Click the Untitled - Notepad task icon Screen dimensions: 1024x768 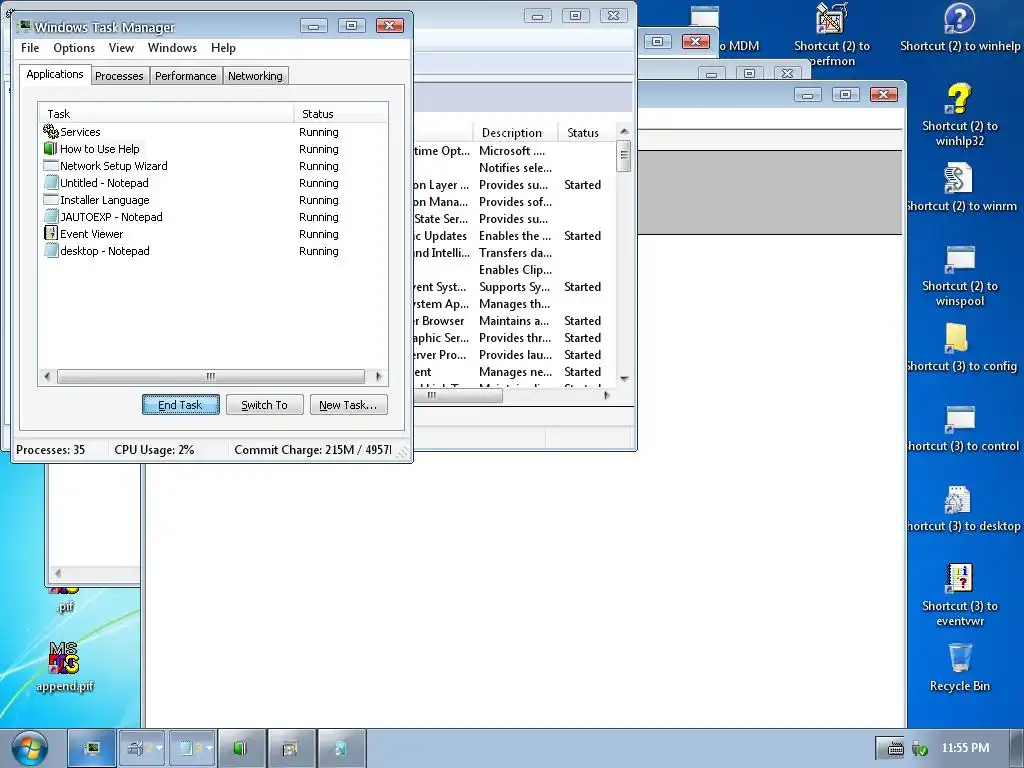tap(51, 183)
